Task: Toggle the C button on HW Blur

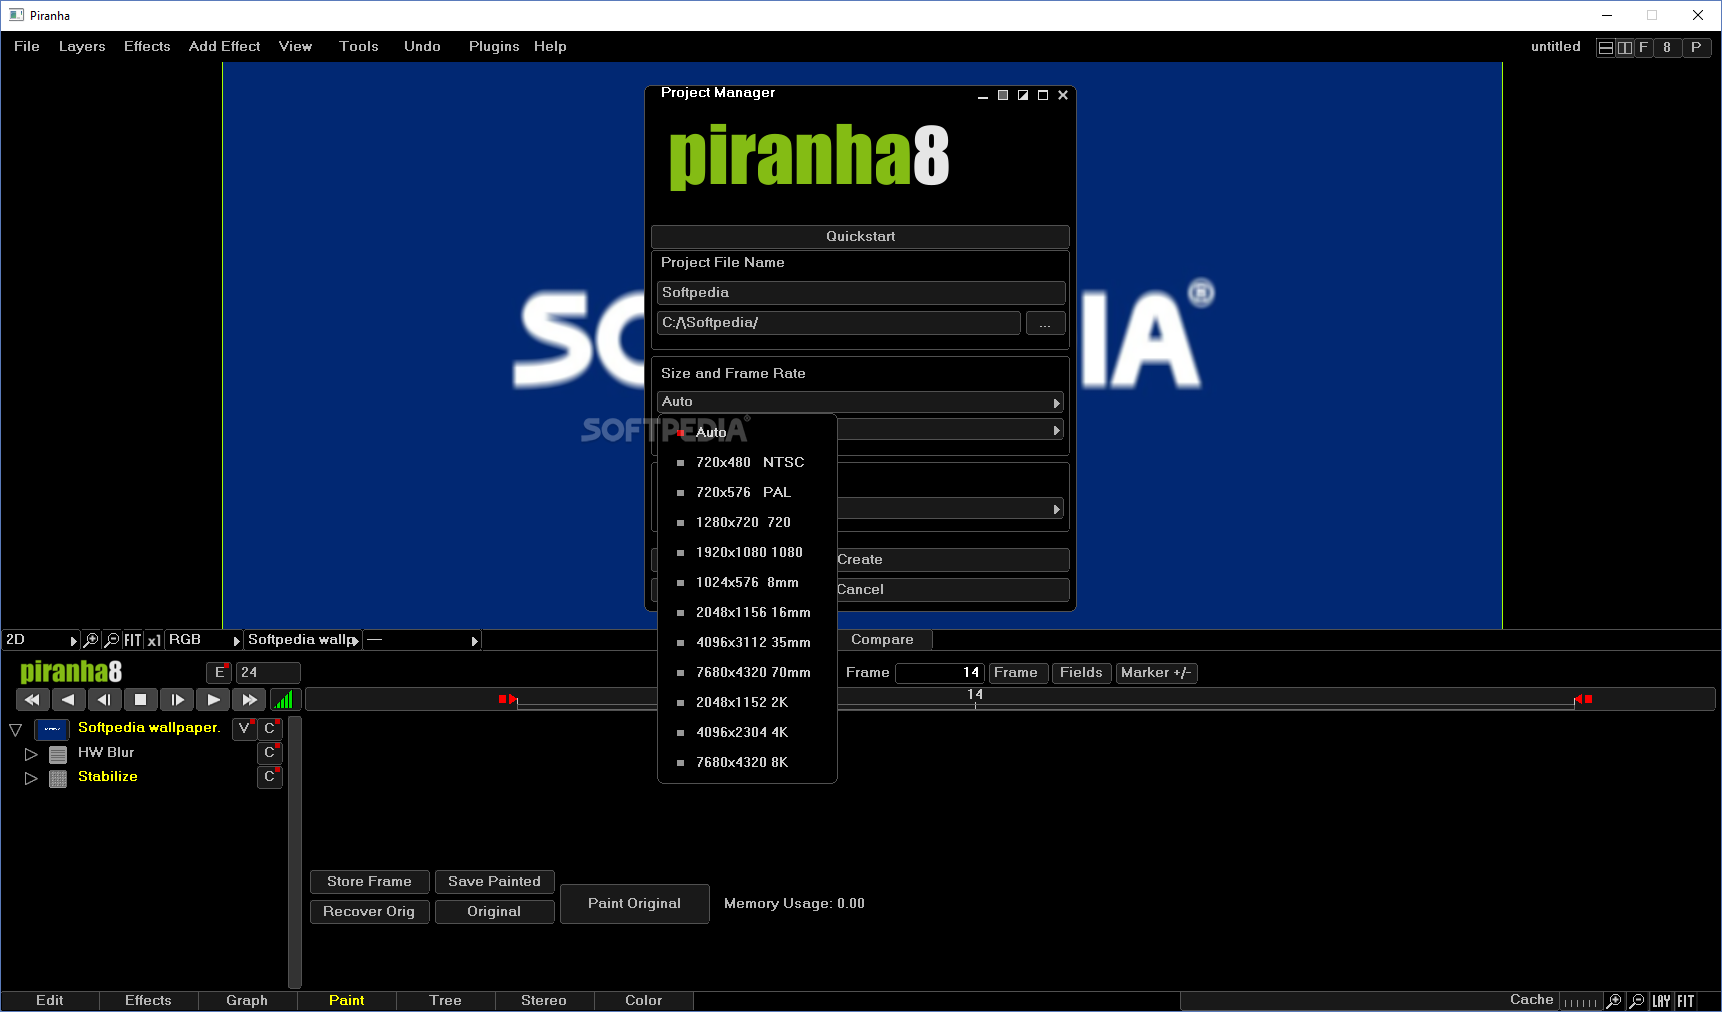Action: click(270, 753)
